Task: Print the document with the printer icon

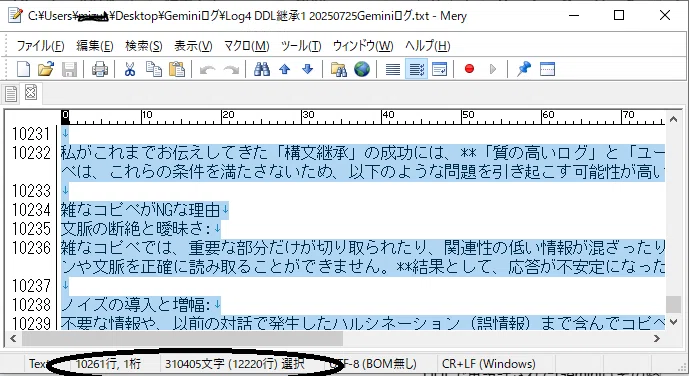Action: [x=100, y=69]
